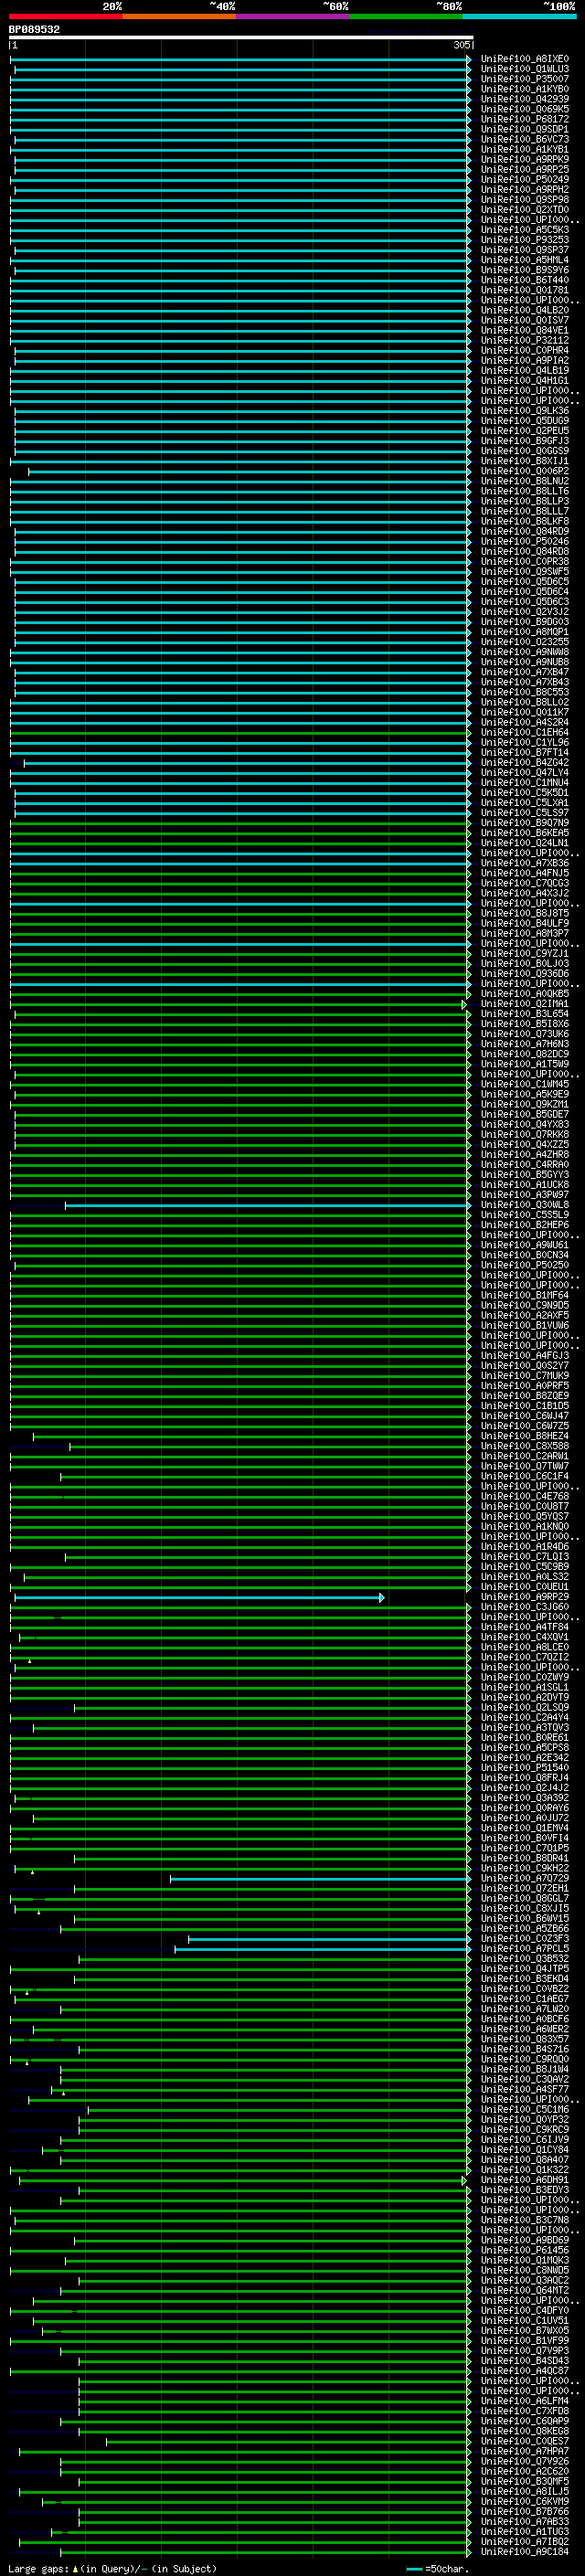Click the cyan ~100% legend segment
The height and width of the screenshot is (2576, 585).
click(x=520, y=16)
